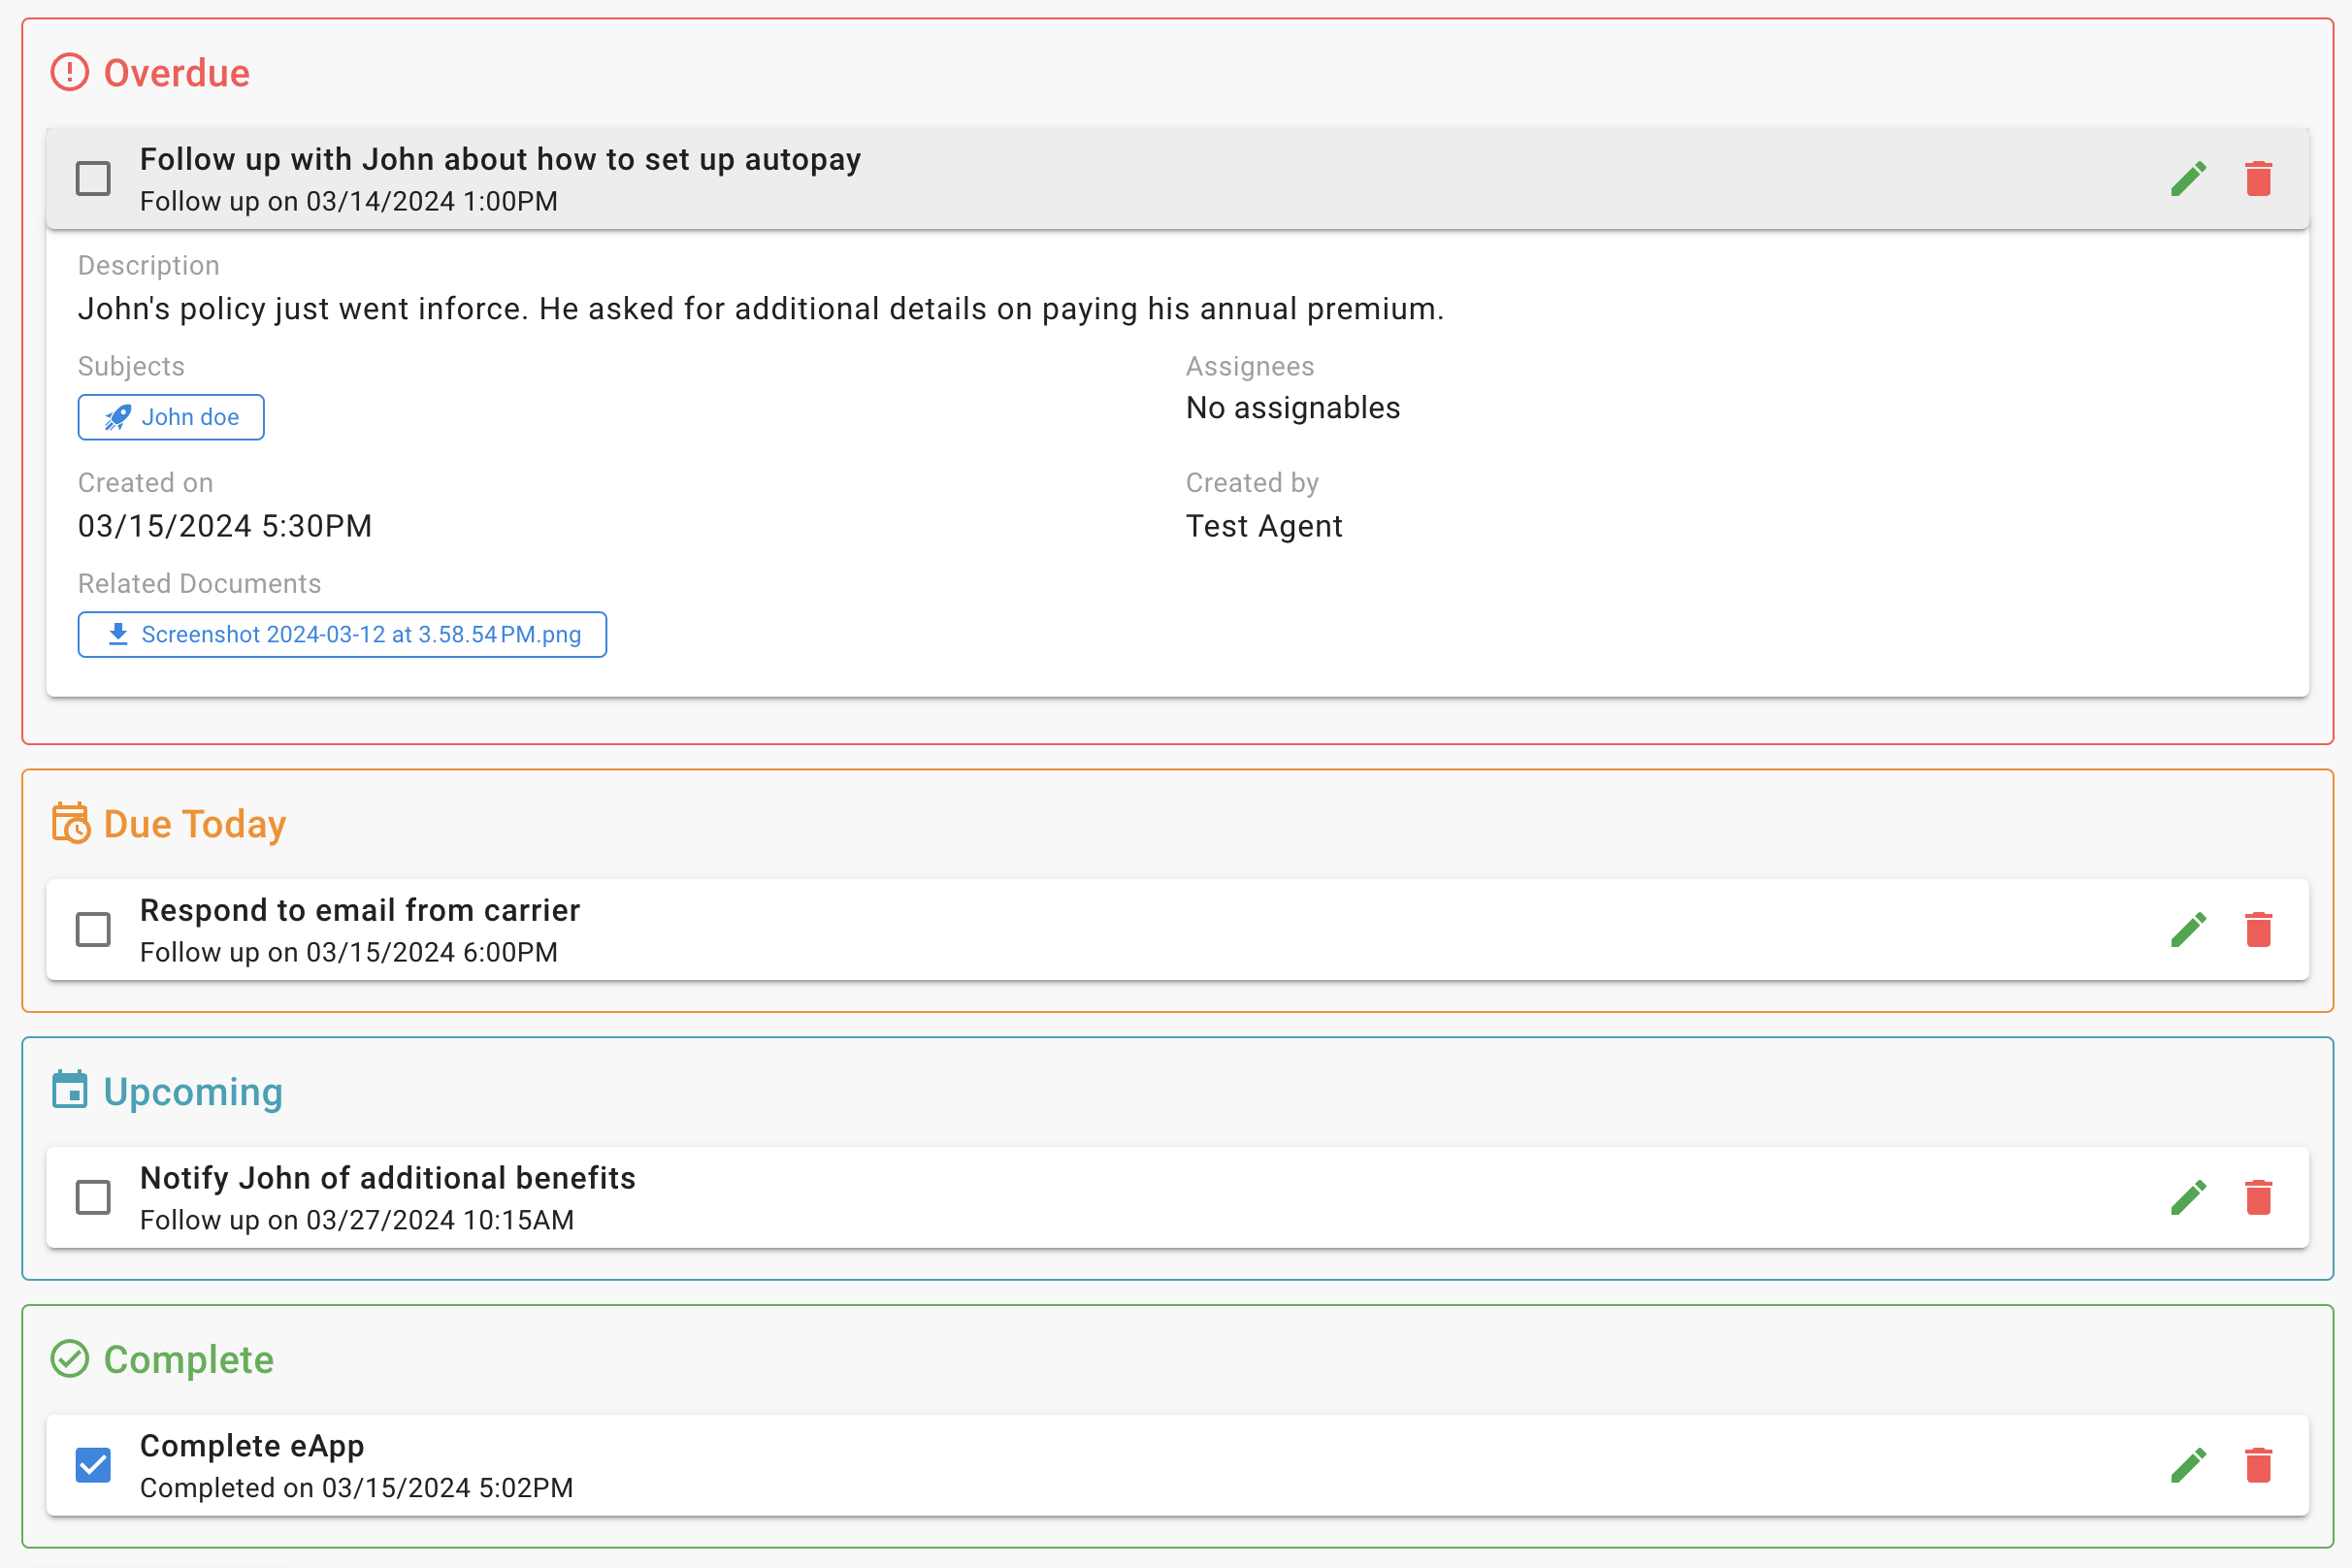The width and height of the screenshot is (2352, 1568).
Task: Edit Notify John of additional benefits
Action: pyautogui.click(x=2188, y=1198)
